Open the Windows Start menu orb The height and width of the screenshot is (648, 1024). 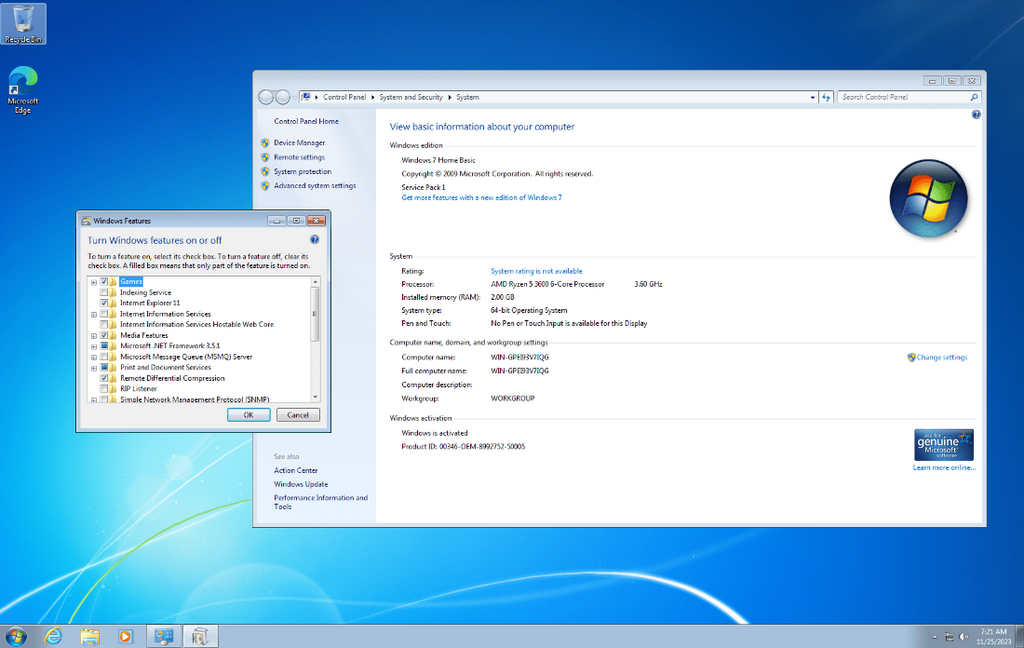(16, 636)
